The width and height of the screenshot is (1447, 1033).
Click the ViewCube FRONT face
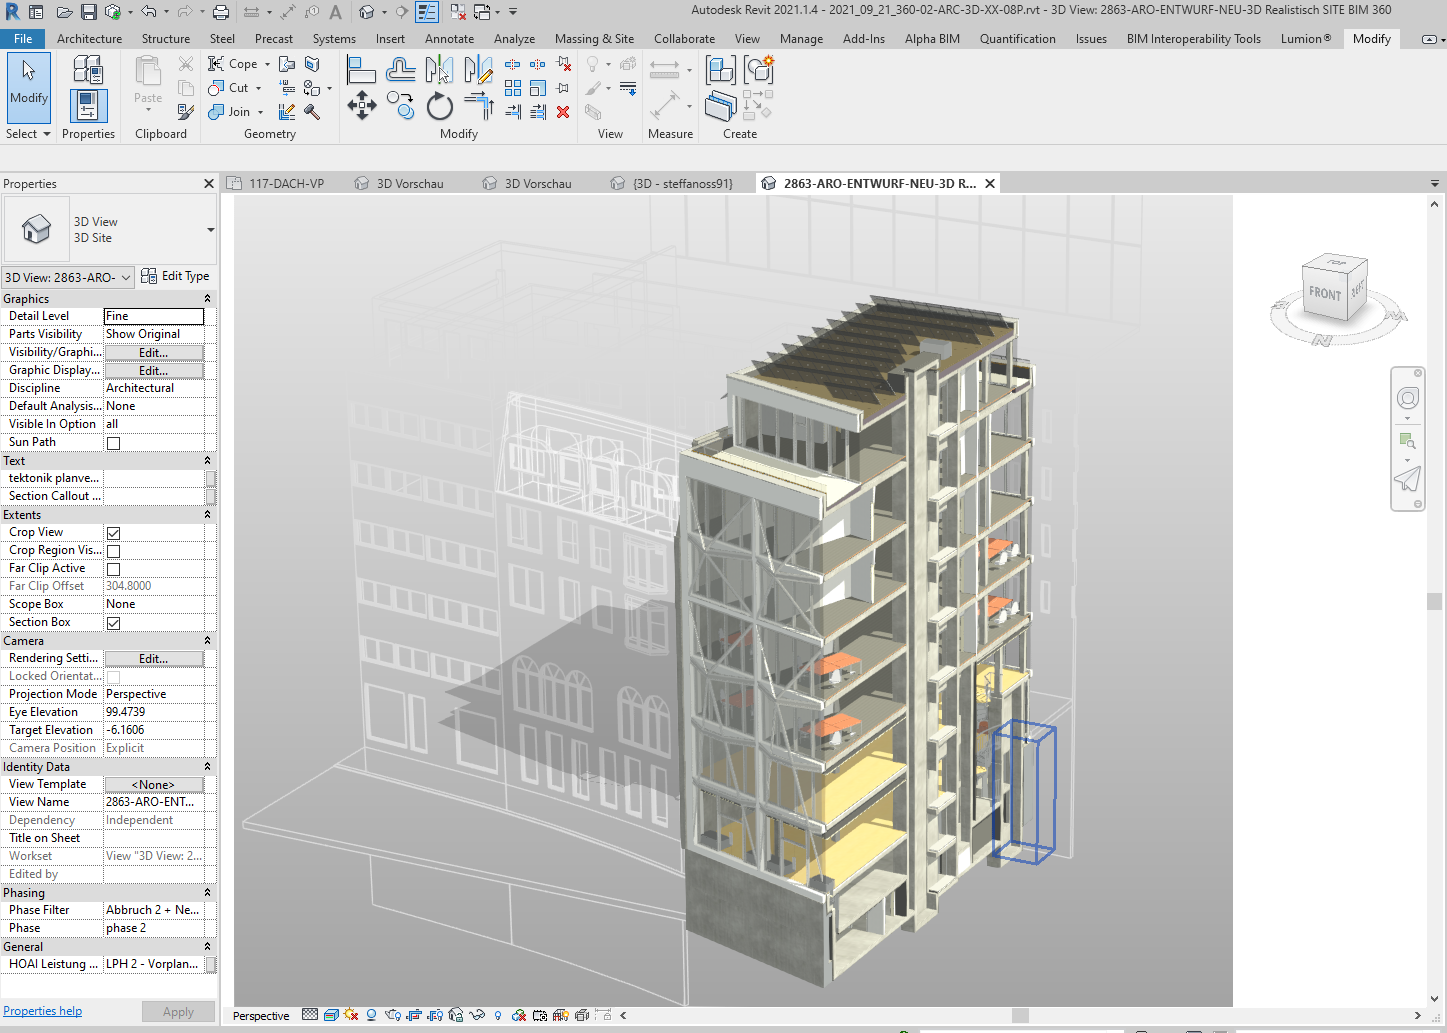pos(1324,293)
